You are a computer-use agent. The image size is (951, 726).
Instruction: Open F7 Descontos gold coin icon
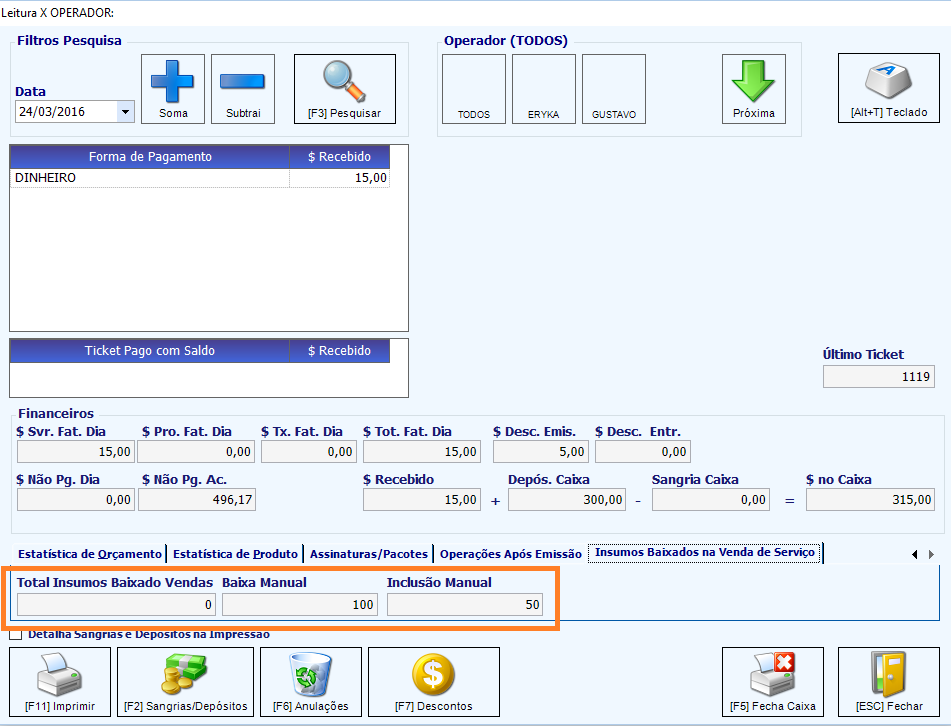(434, 682)
